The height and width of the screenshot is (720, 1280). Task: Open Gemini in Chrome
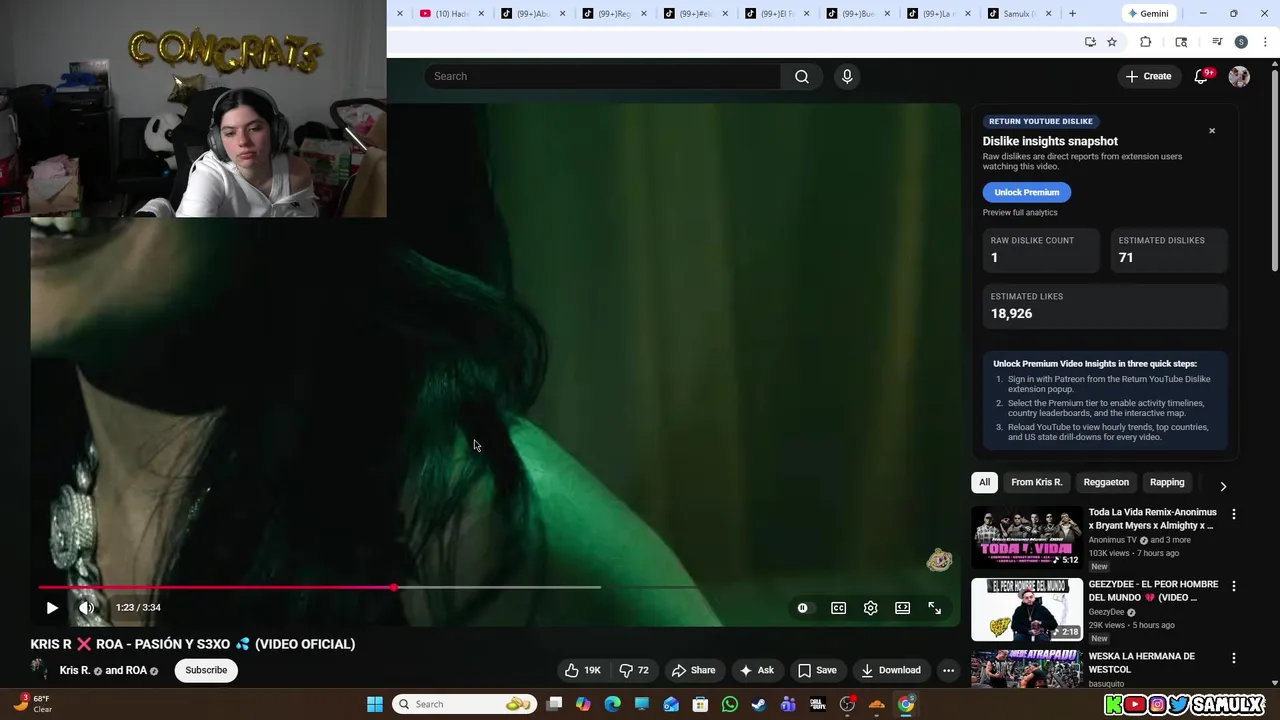pyautogui.click(x=1147, y=14)
